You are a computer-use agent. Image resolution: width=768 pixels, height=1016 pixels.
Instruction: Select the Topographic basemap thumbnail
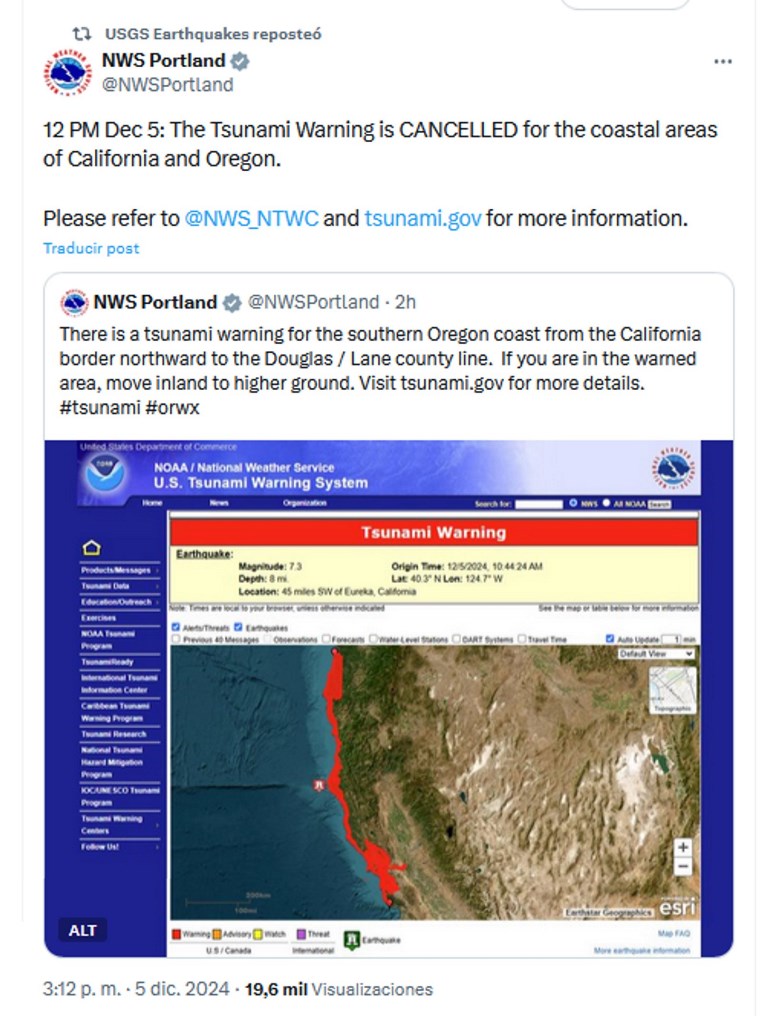click(x=672, y=690)
